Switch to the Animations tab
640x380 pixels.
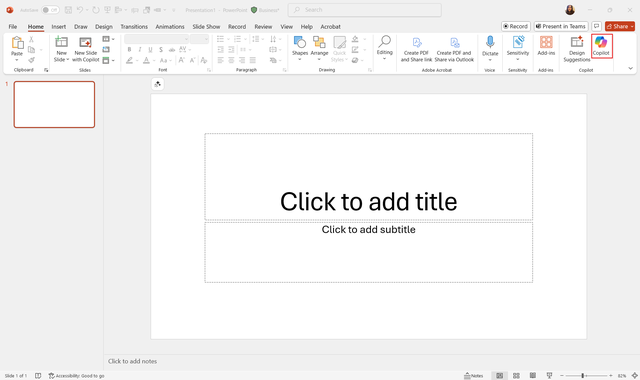(x=170, y=27)
